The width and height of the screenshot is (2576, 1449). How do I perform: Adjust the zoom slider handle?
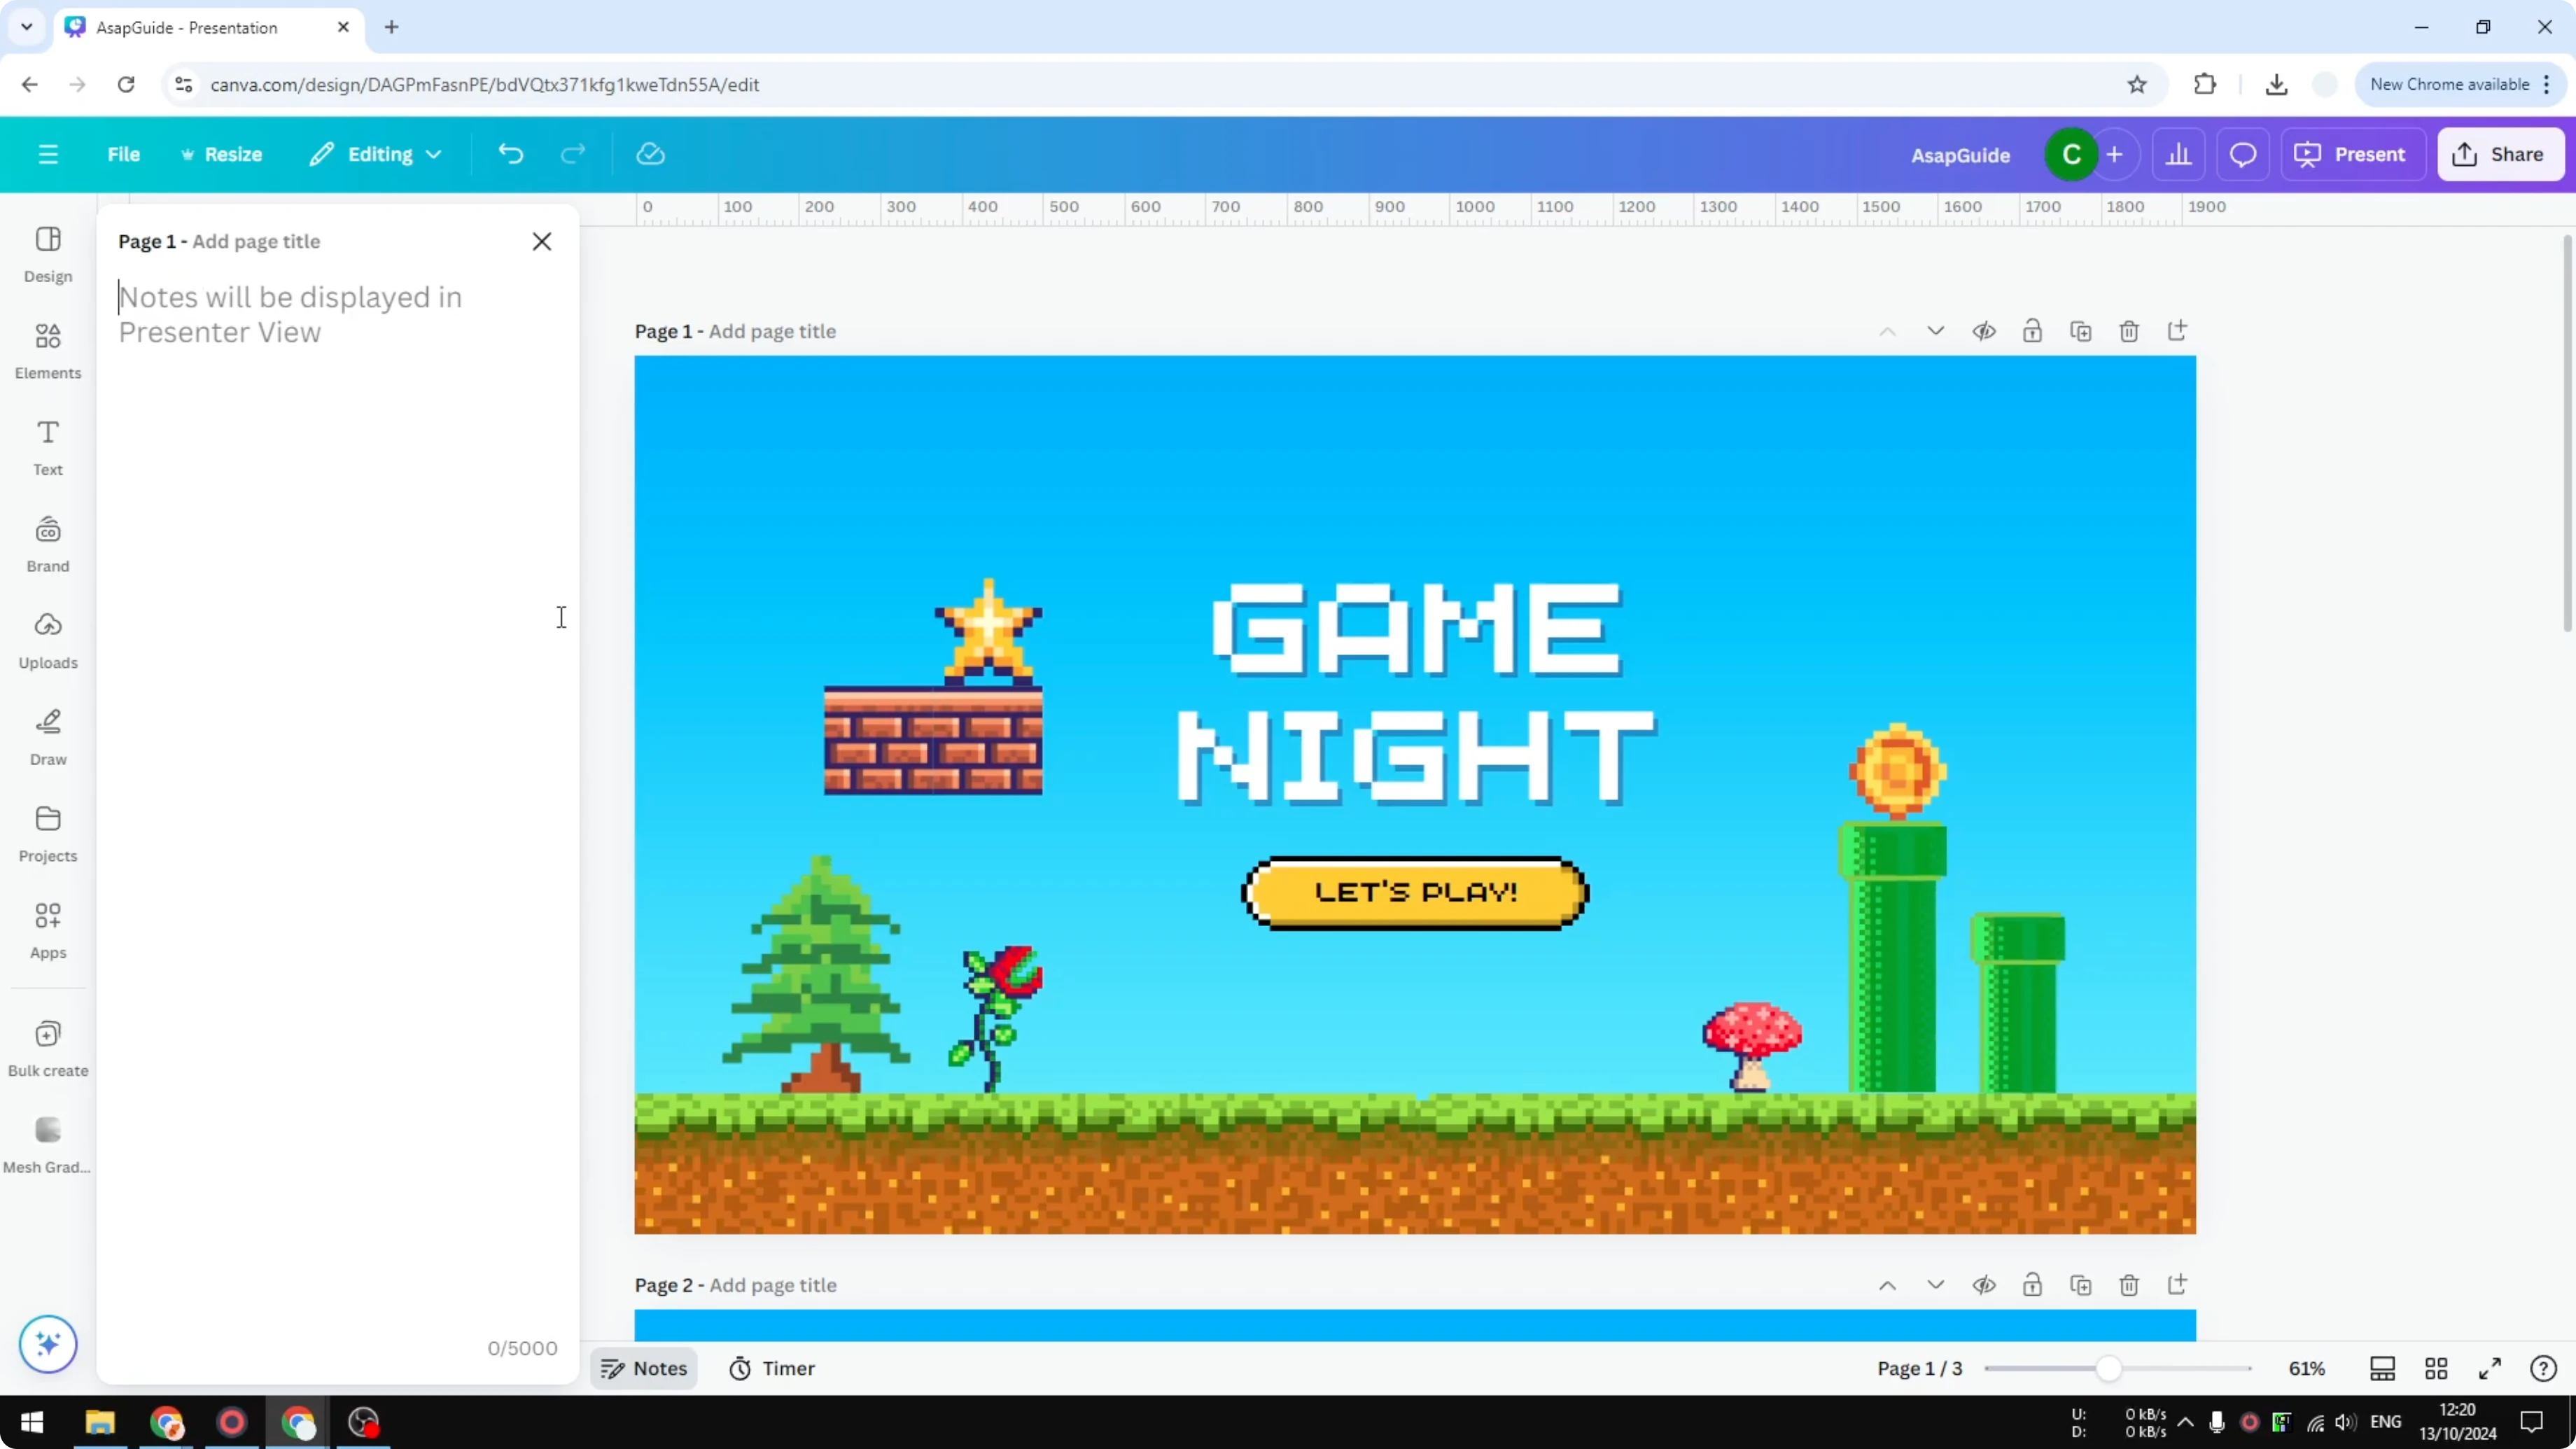2108,1368
